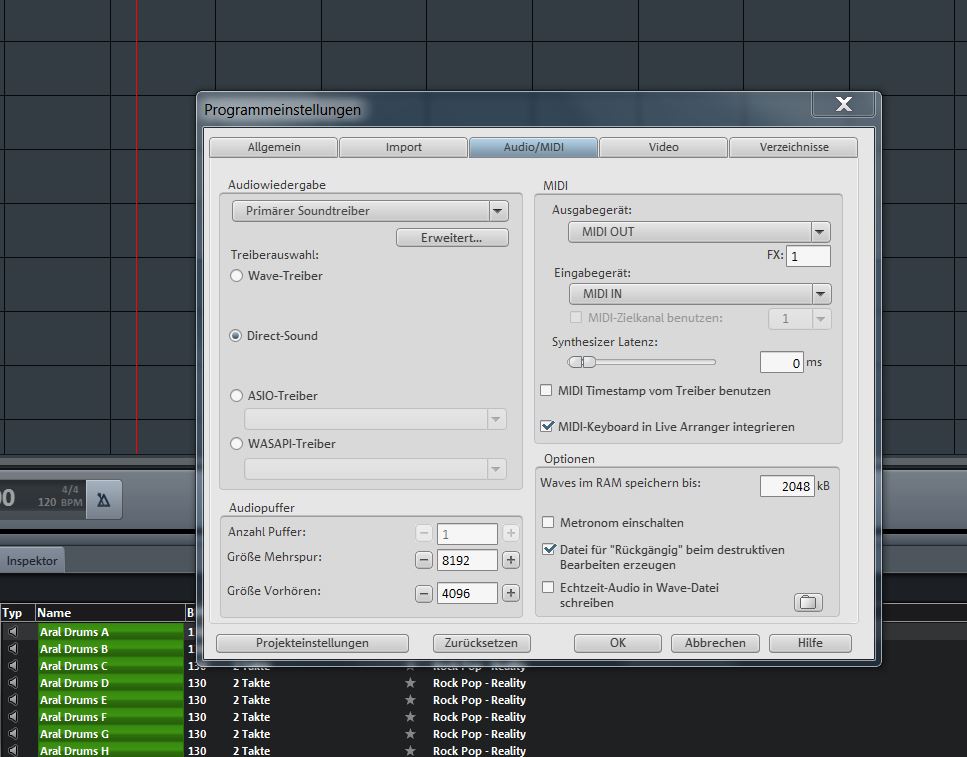The height and width of the screenshot is (757, 967).
Task: Click the speaker icon next to Aral Drums A
Action: (13, 632)
